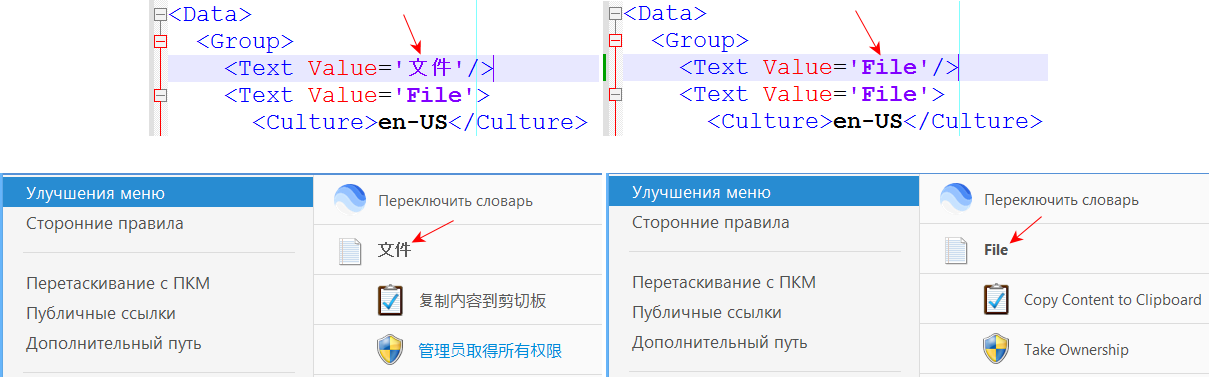Click the clipboard icon beside 复制内容到剪切板

[390, 300]
